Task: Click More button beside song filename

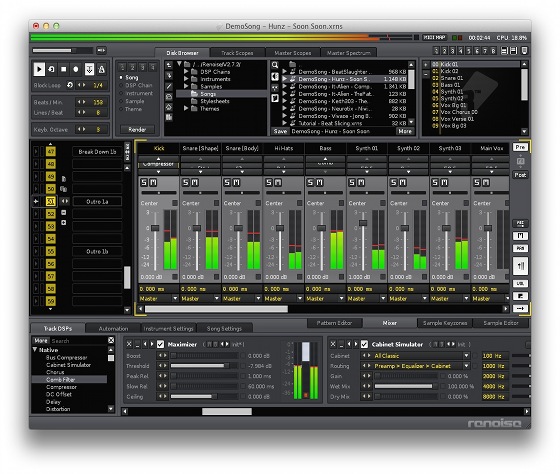Action: click(x=405, y=131)
